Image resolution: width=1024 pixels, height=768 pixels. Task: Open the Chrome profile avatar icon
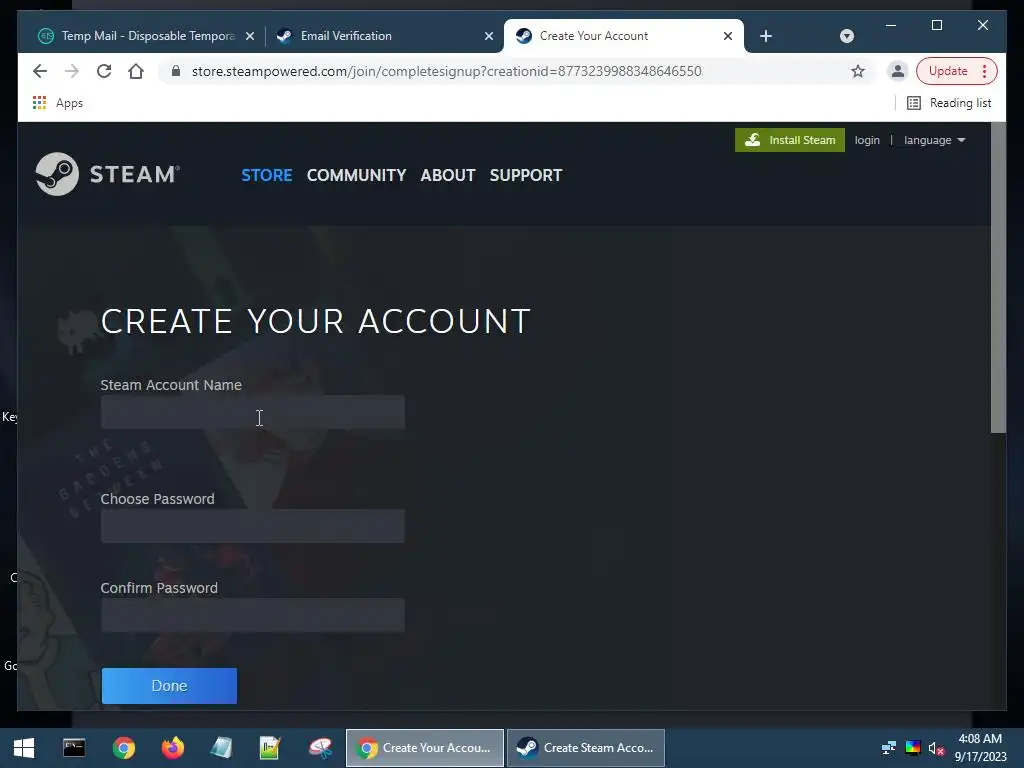click(898, 71)
